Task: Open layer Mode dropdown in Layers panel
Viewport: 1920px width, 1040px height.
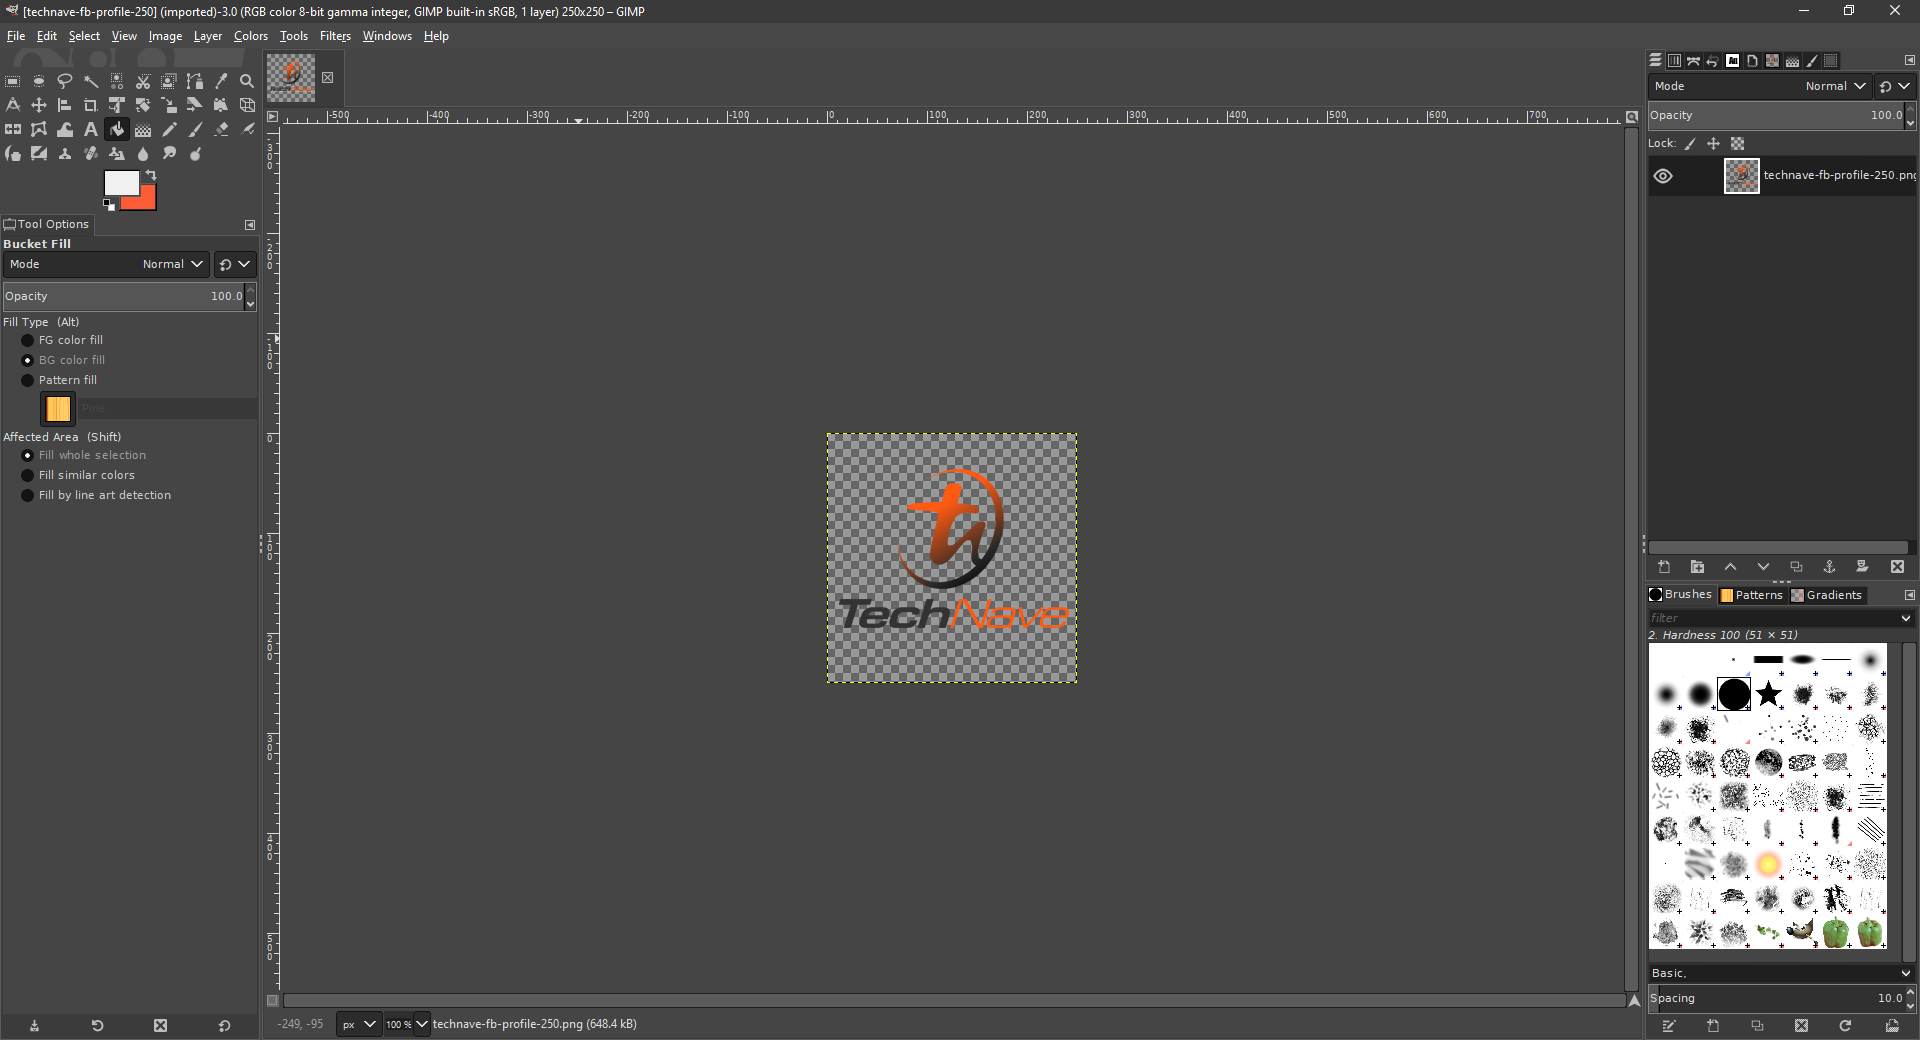Action: click(1759, 86)
